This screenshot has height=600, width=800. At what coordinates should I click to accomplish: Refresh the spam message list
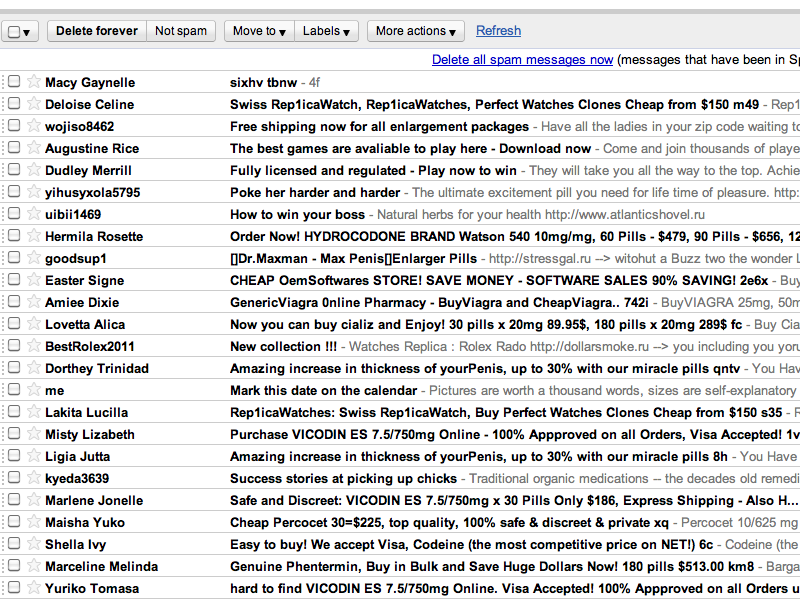(x=498, y=31)
